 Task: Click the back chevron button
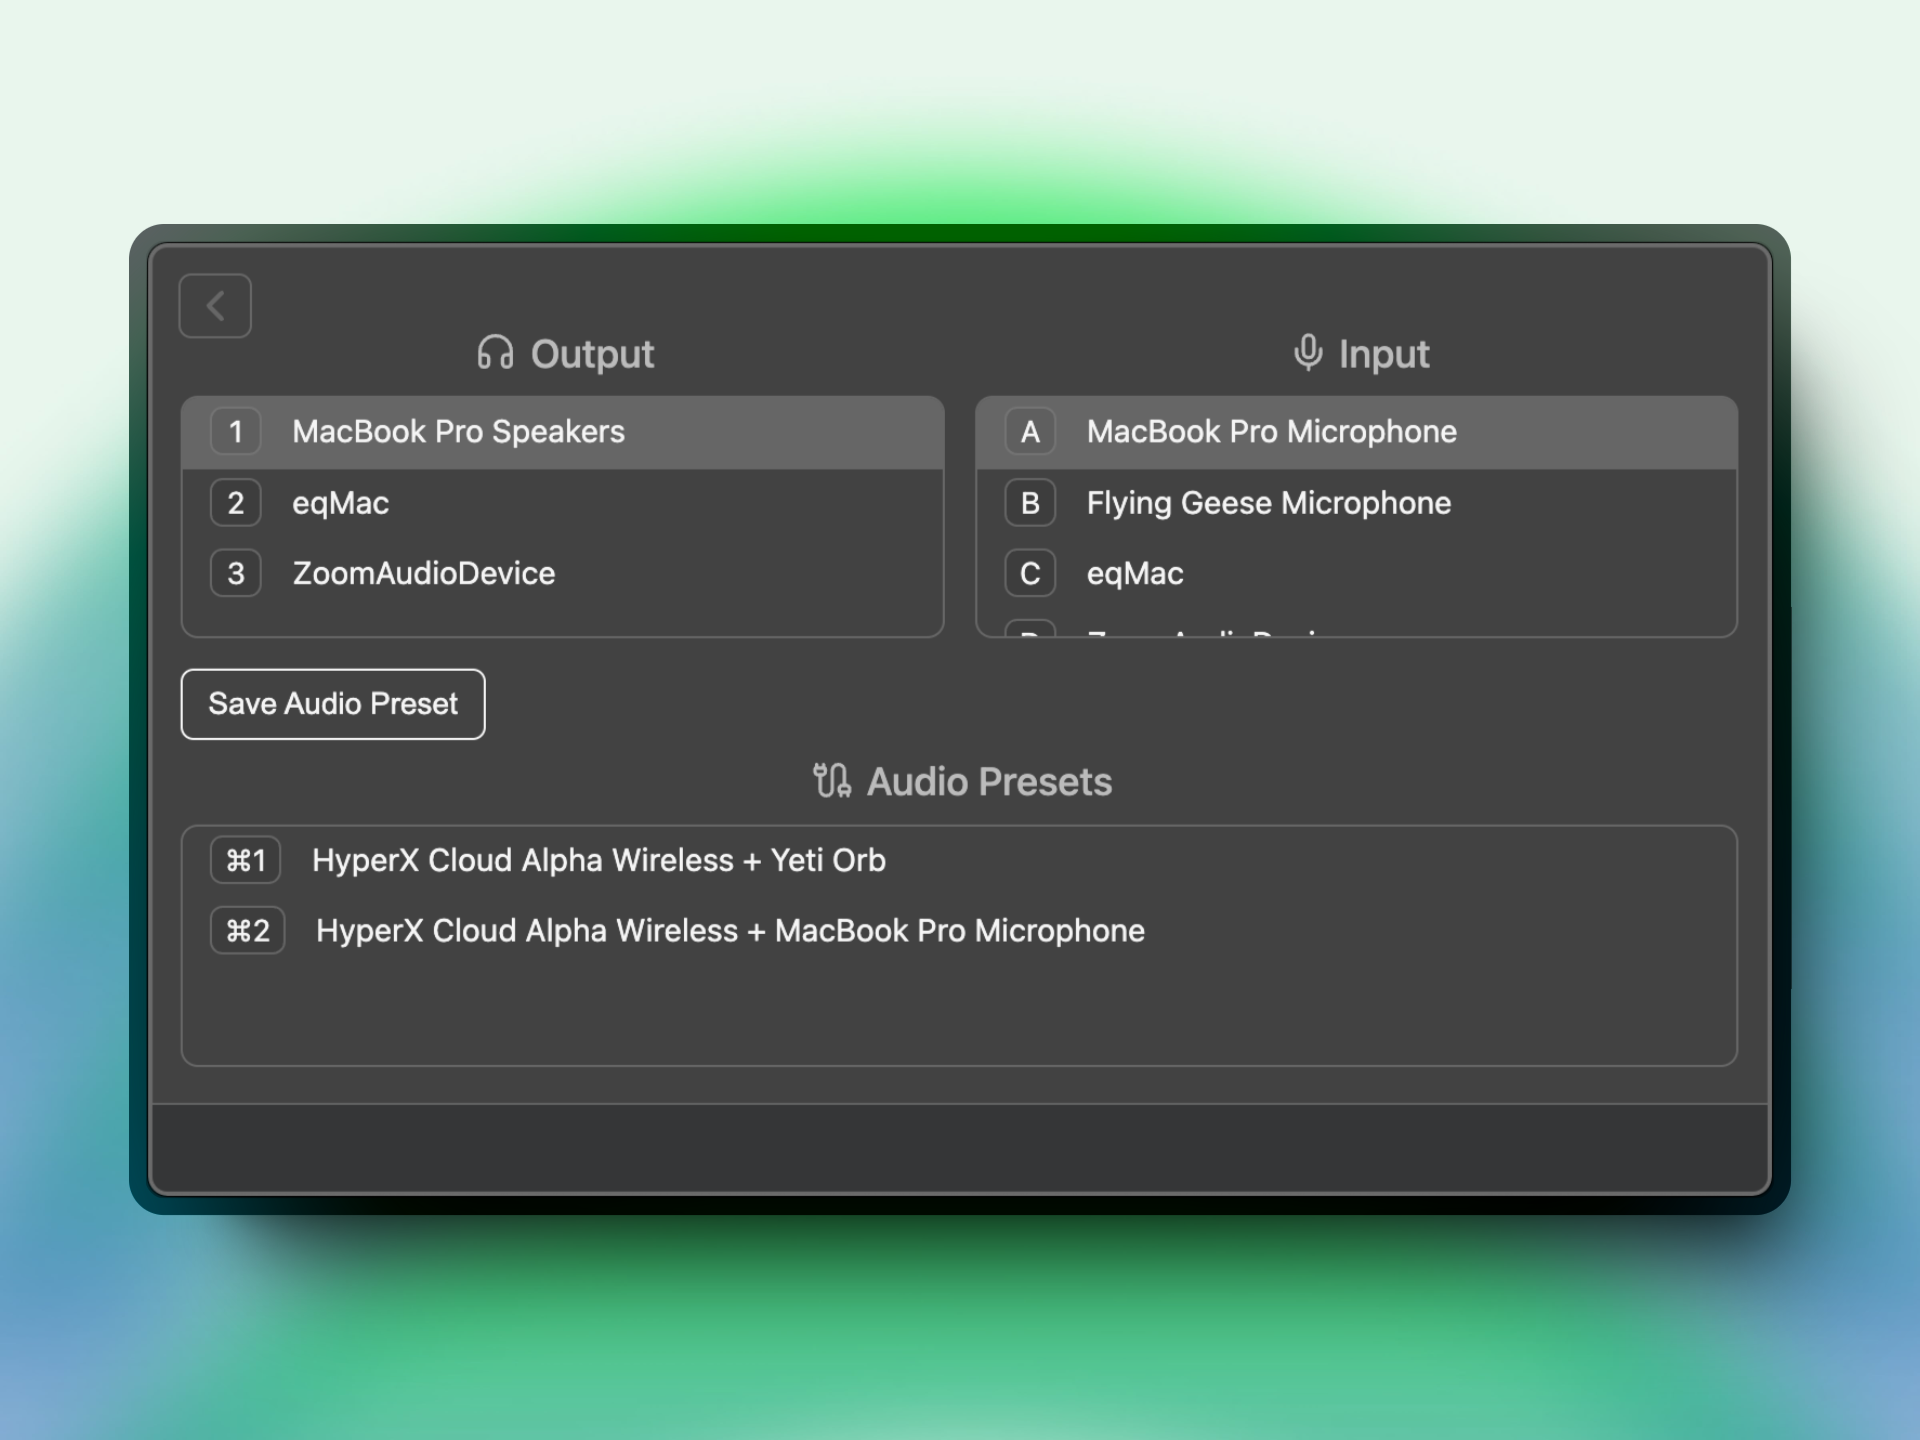tap(215, 306)
